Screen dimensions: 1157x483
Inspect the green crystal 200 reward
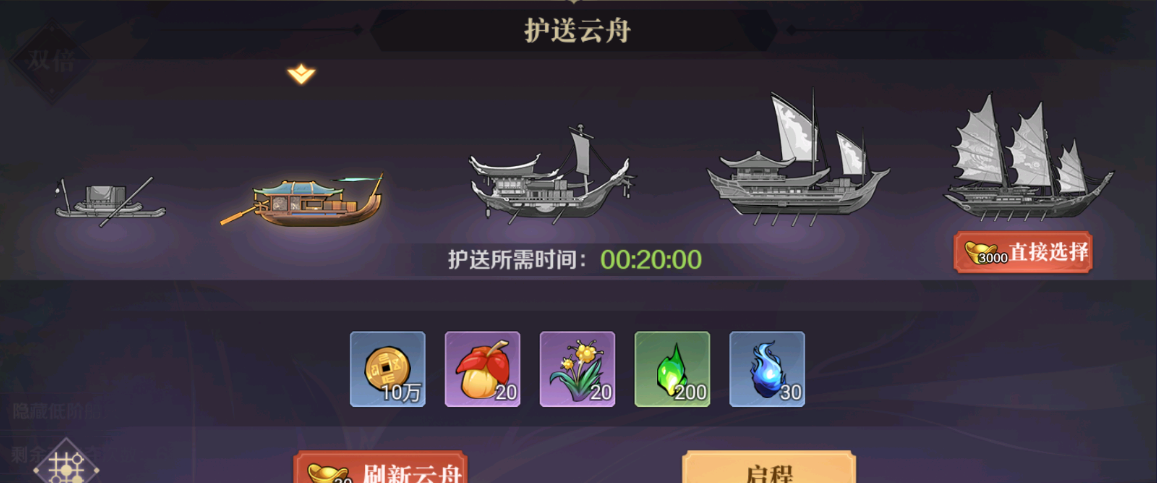[672, 369]
